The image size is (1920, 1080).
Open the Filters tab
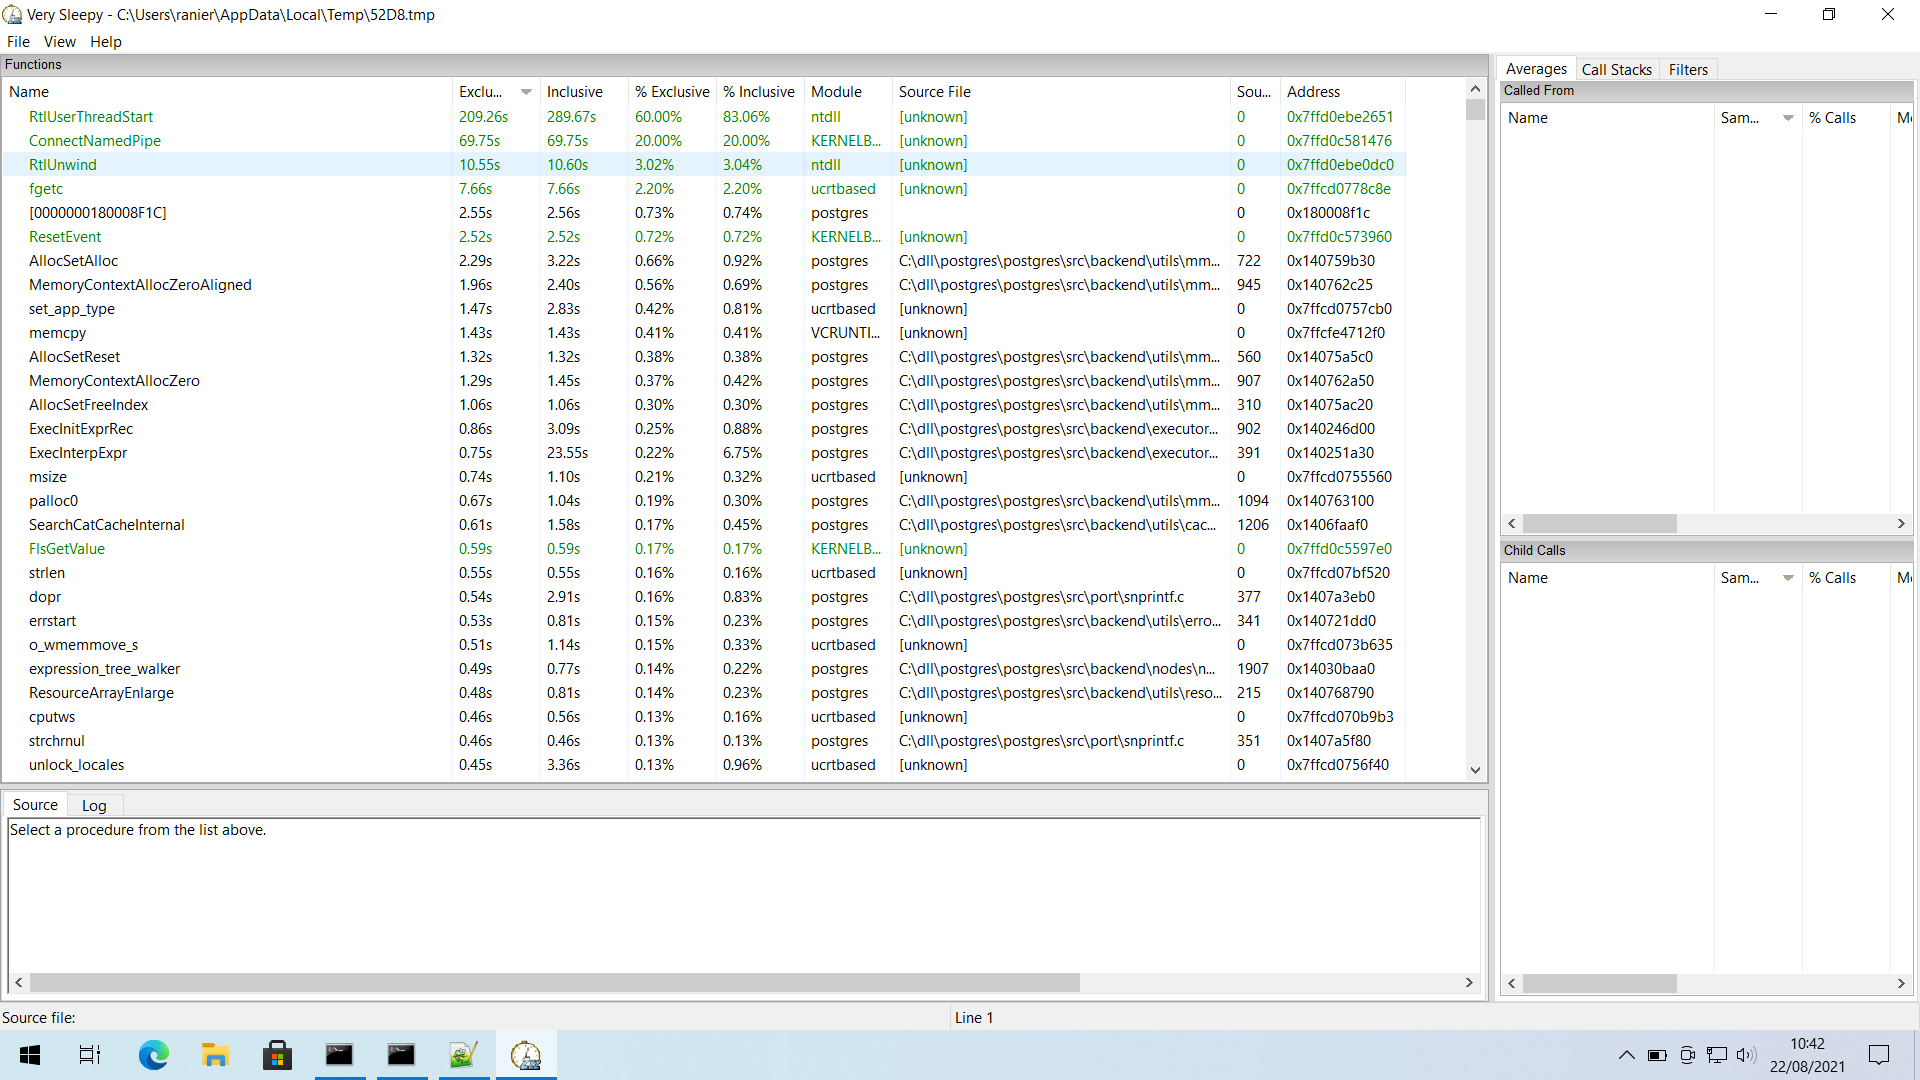1688,70
